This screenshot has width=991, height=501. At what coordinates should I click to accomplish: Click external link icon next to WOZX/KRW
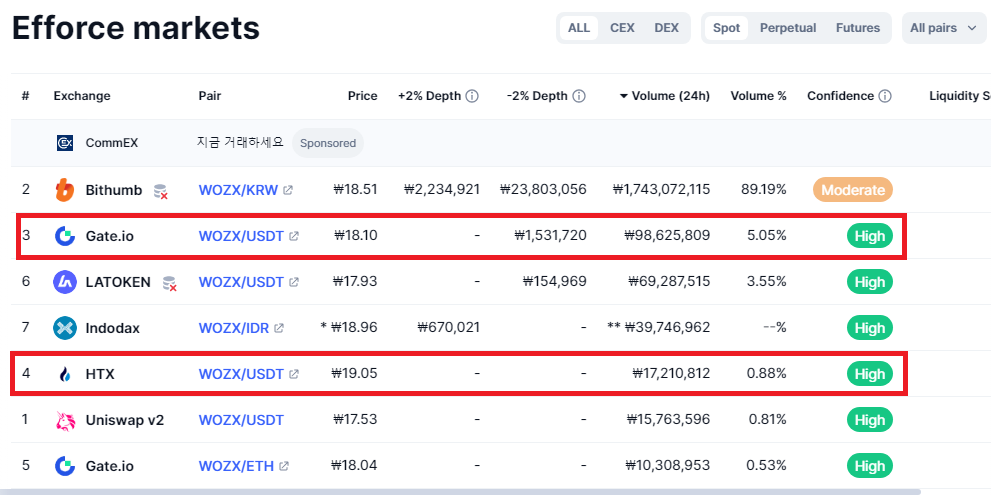click(288, 190)
